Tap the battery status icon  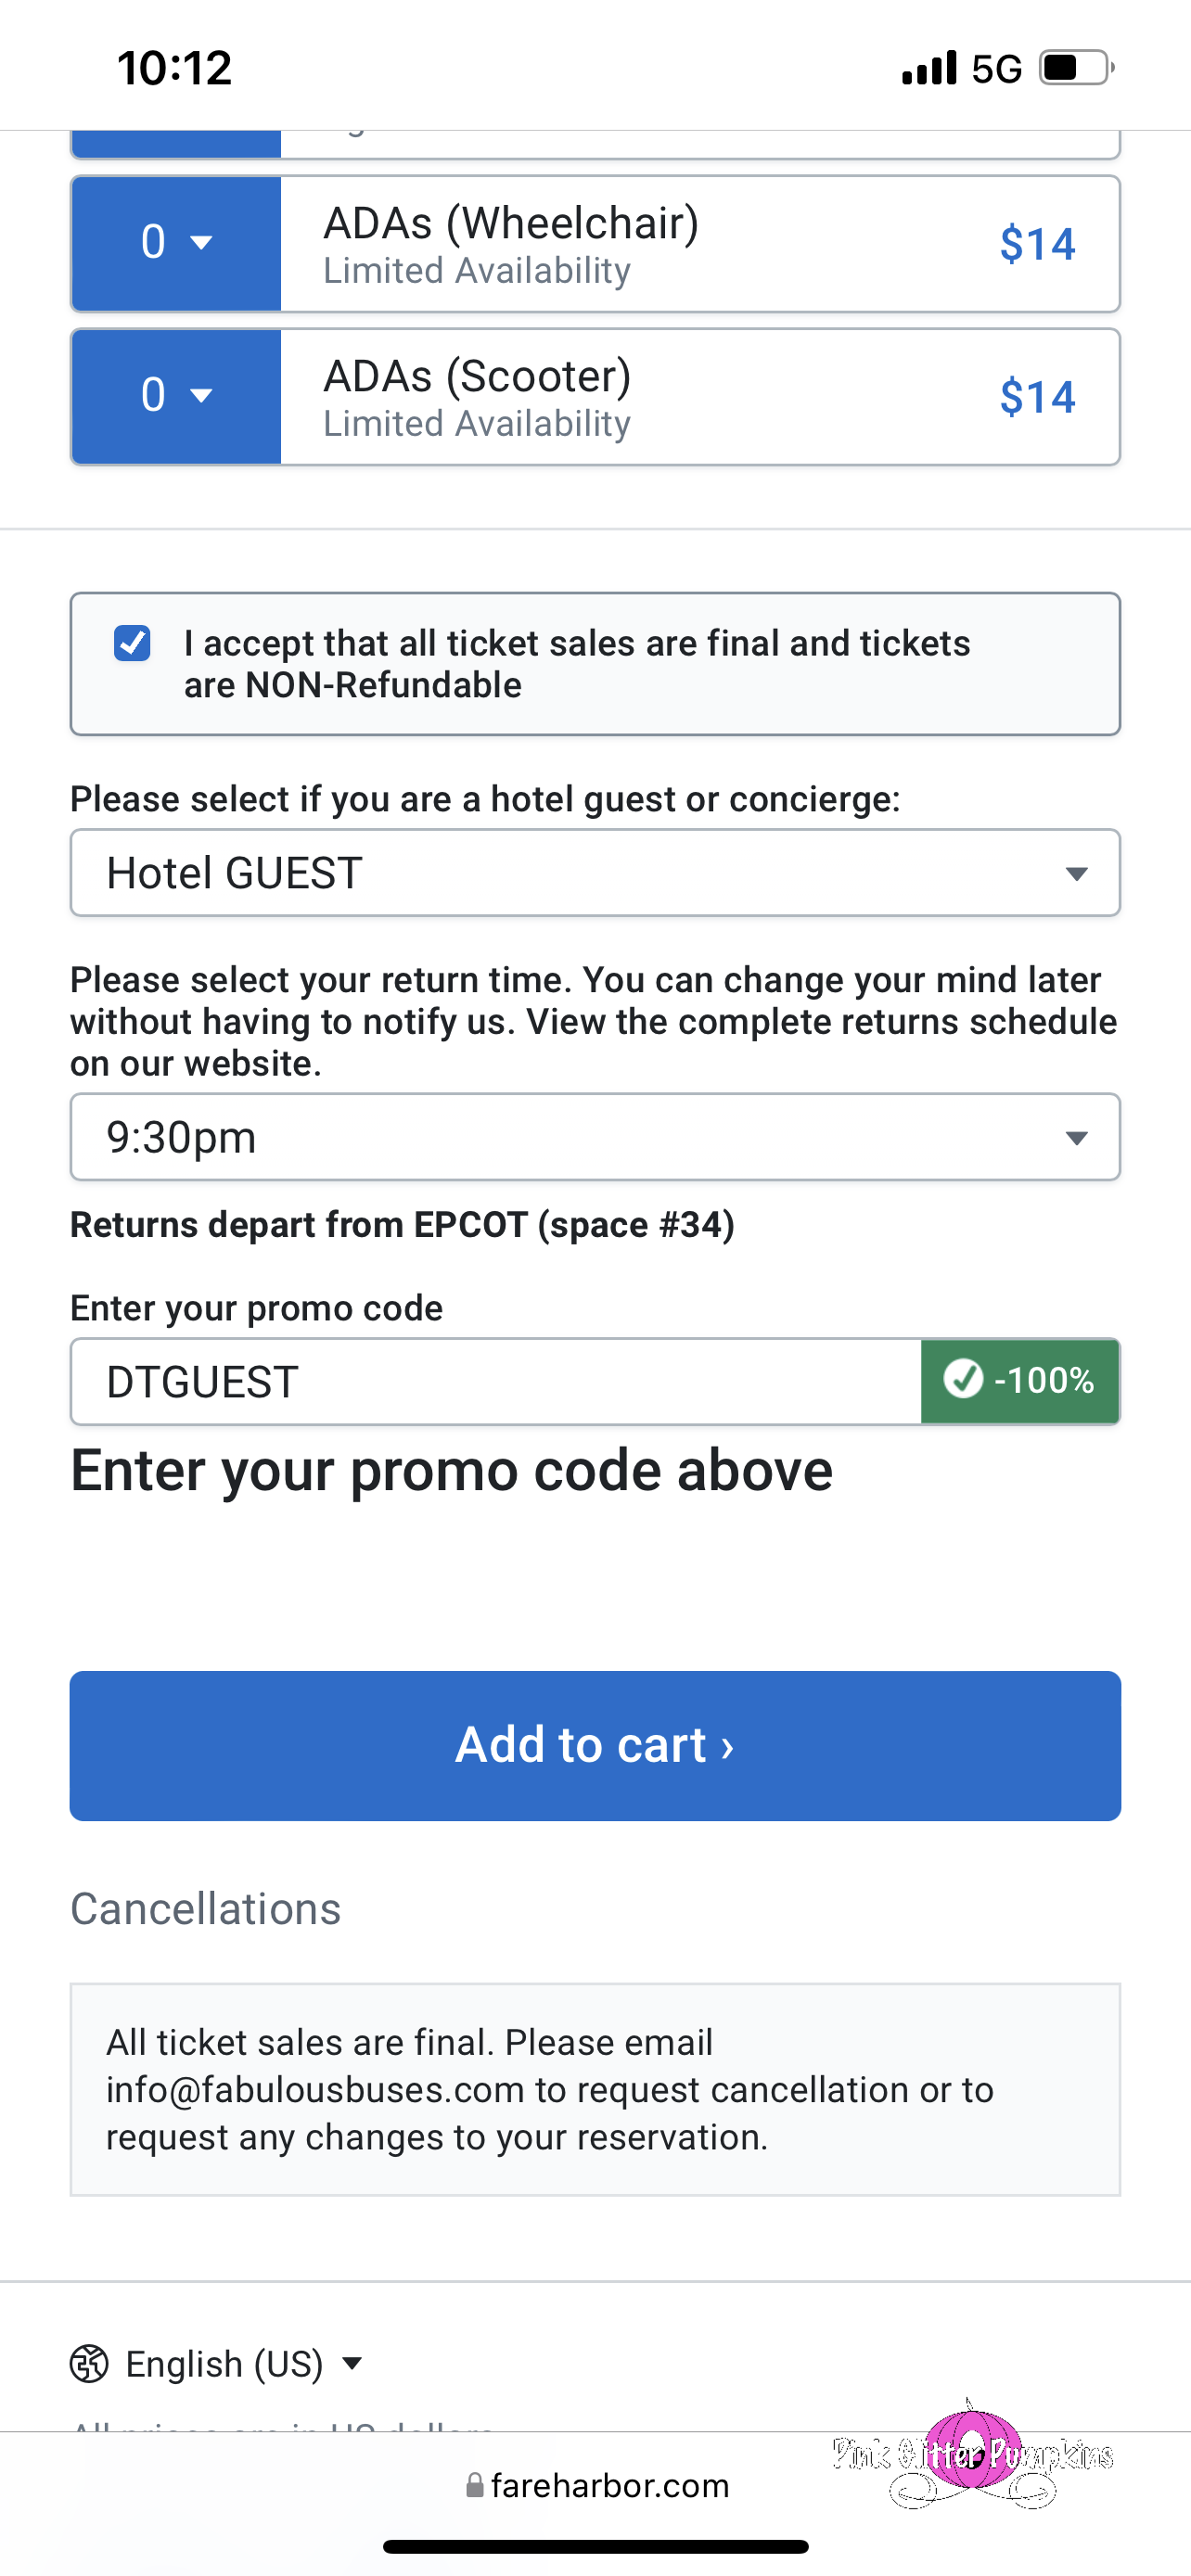[x=1076, y=68]
